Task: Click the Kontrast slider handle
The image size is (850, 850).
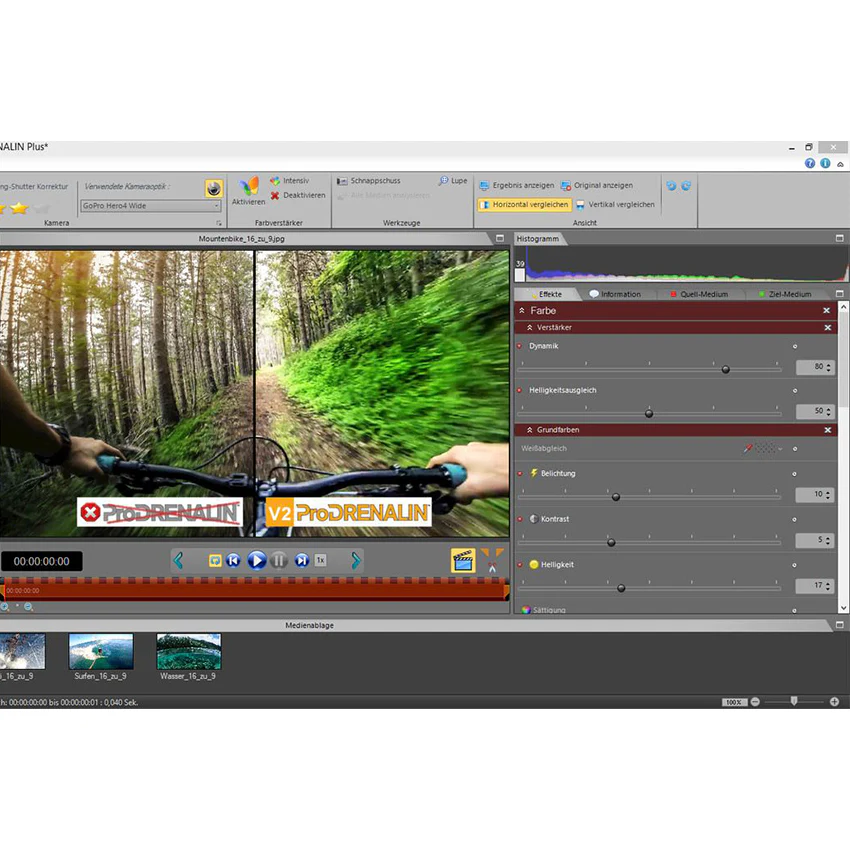Action: pos(611,543)
